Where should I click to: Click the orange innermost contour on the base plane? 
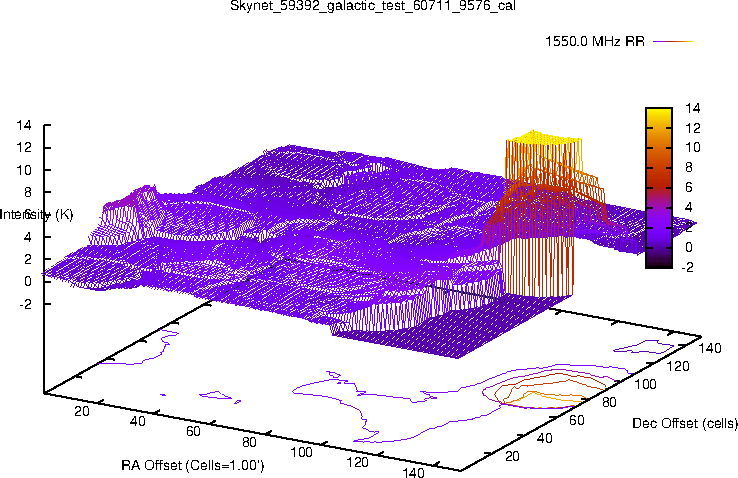(x=542, y=398)
